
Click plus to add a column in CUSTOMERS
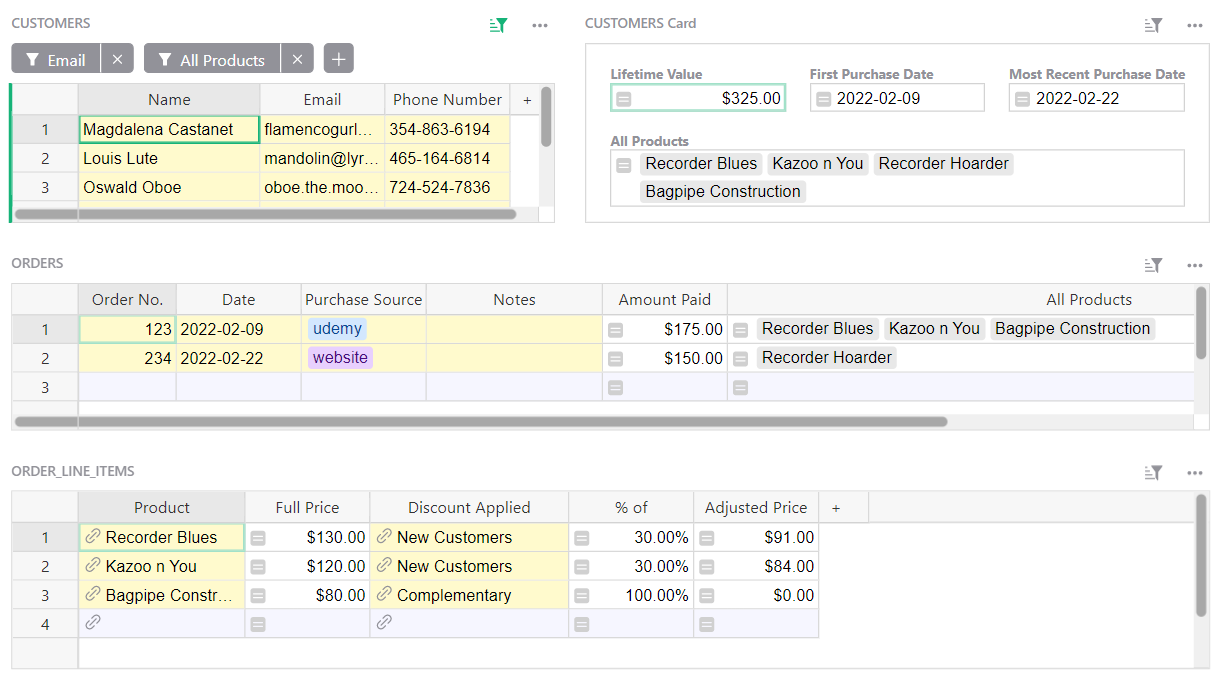tap(527, 99)
